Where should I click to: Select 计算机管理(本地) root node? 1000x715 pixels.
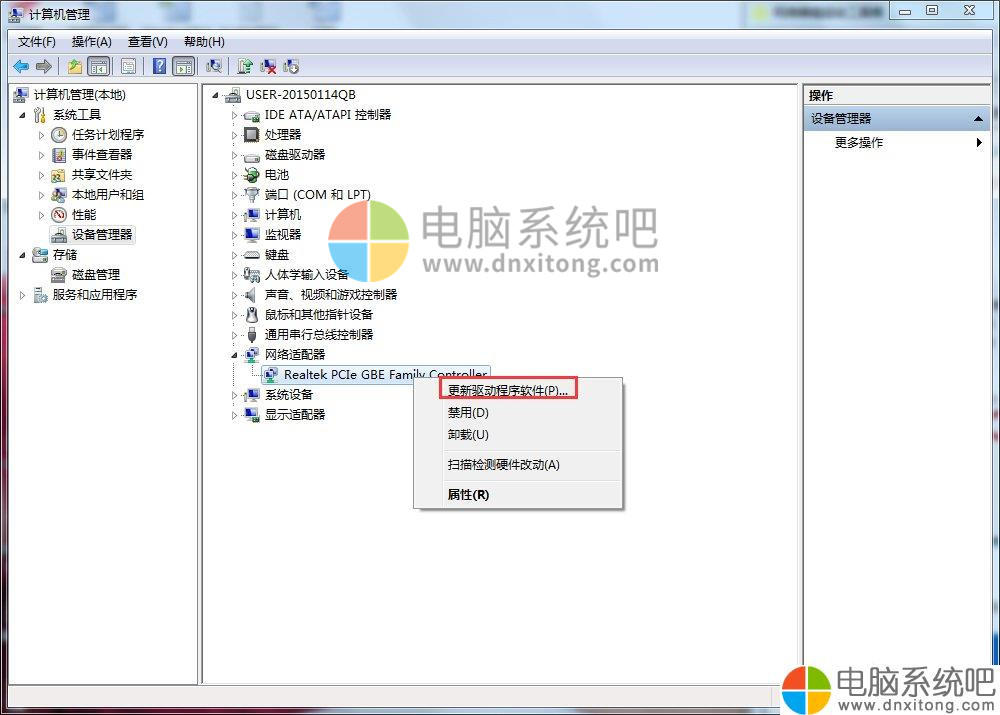coord(80,95)
